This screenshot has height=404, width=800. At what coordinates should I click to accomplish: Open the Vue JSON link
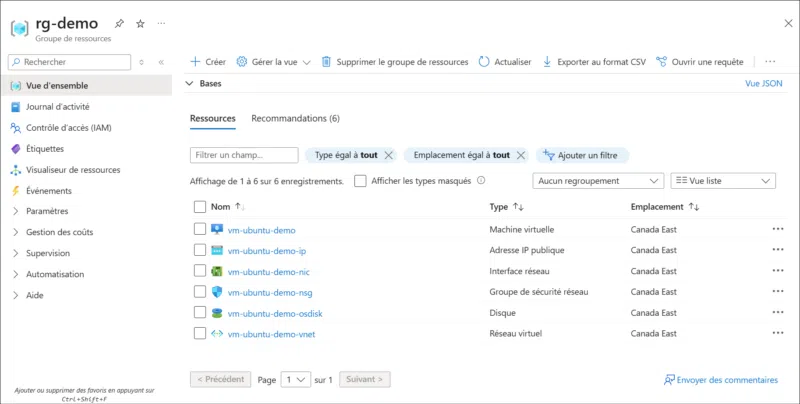[x=763, y=84]
